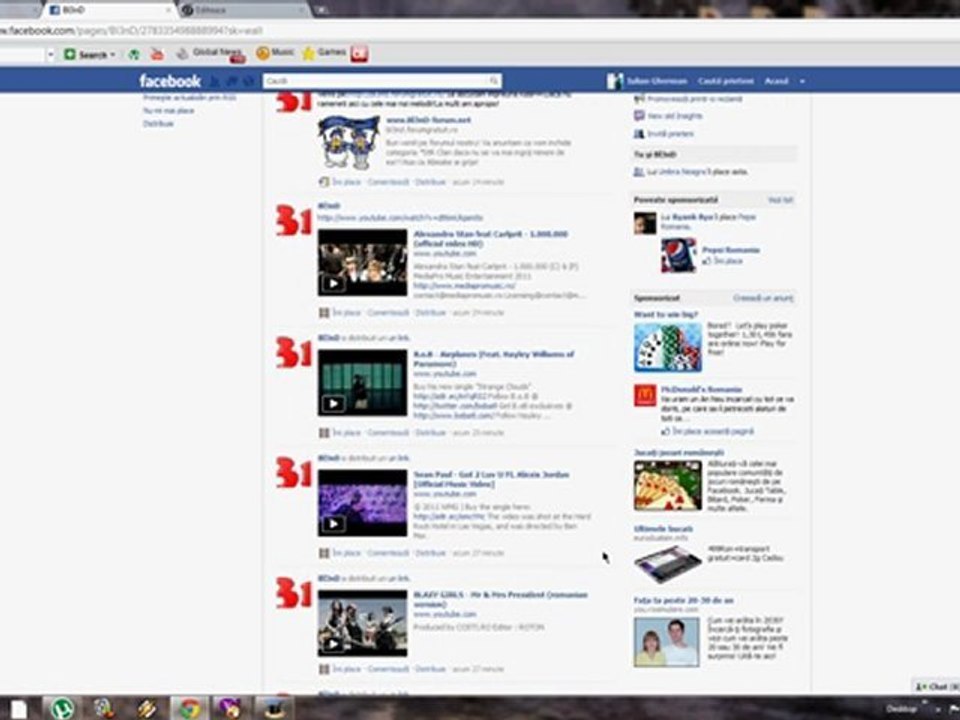The image size is (960, 720).
Task: Click 'Acasă' in Facebook header
Action: pos(776,81)
